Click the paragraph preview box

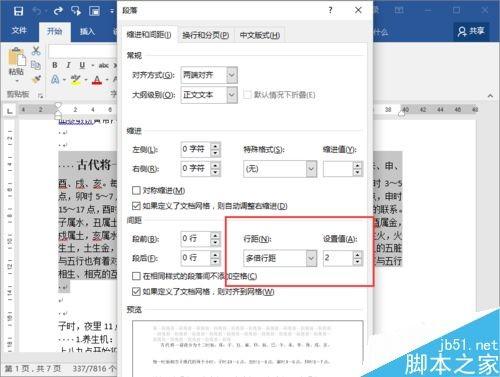[248, 348]
